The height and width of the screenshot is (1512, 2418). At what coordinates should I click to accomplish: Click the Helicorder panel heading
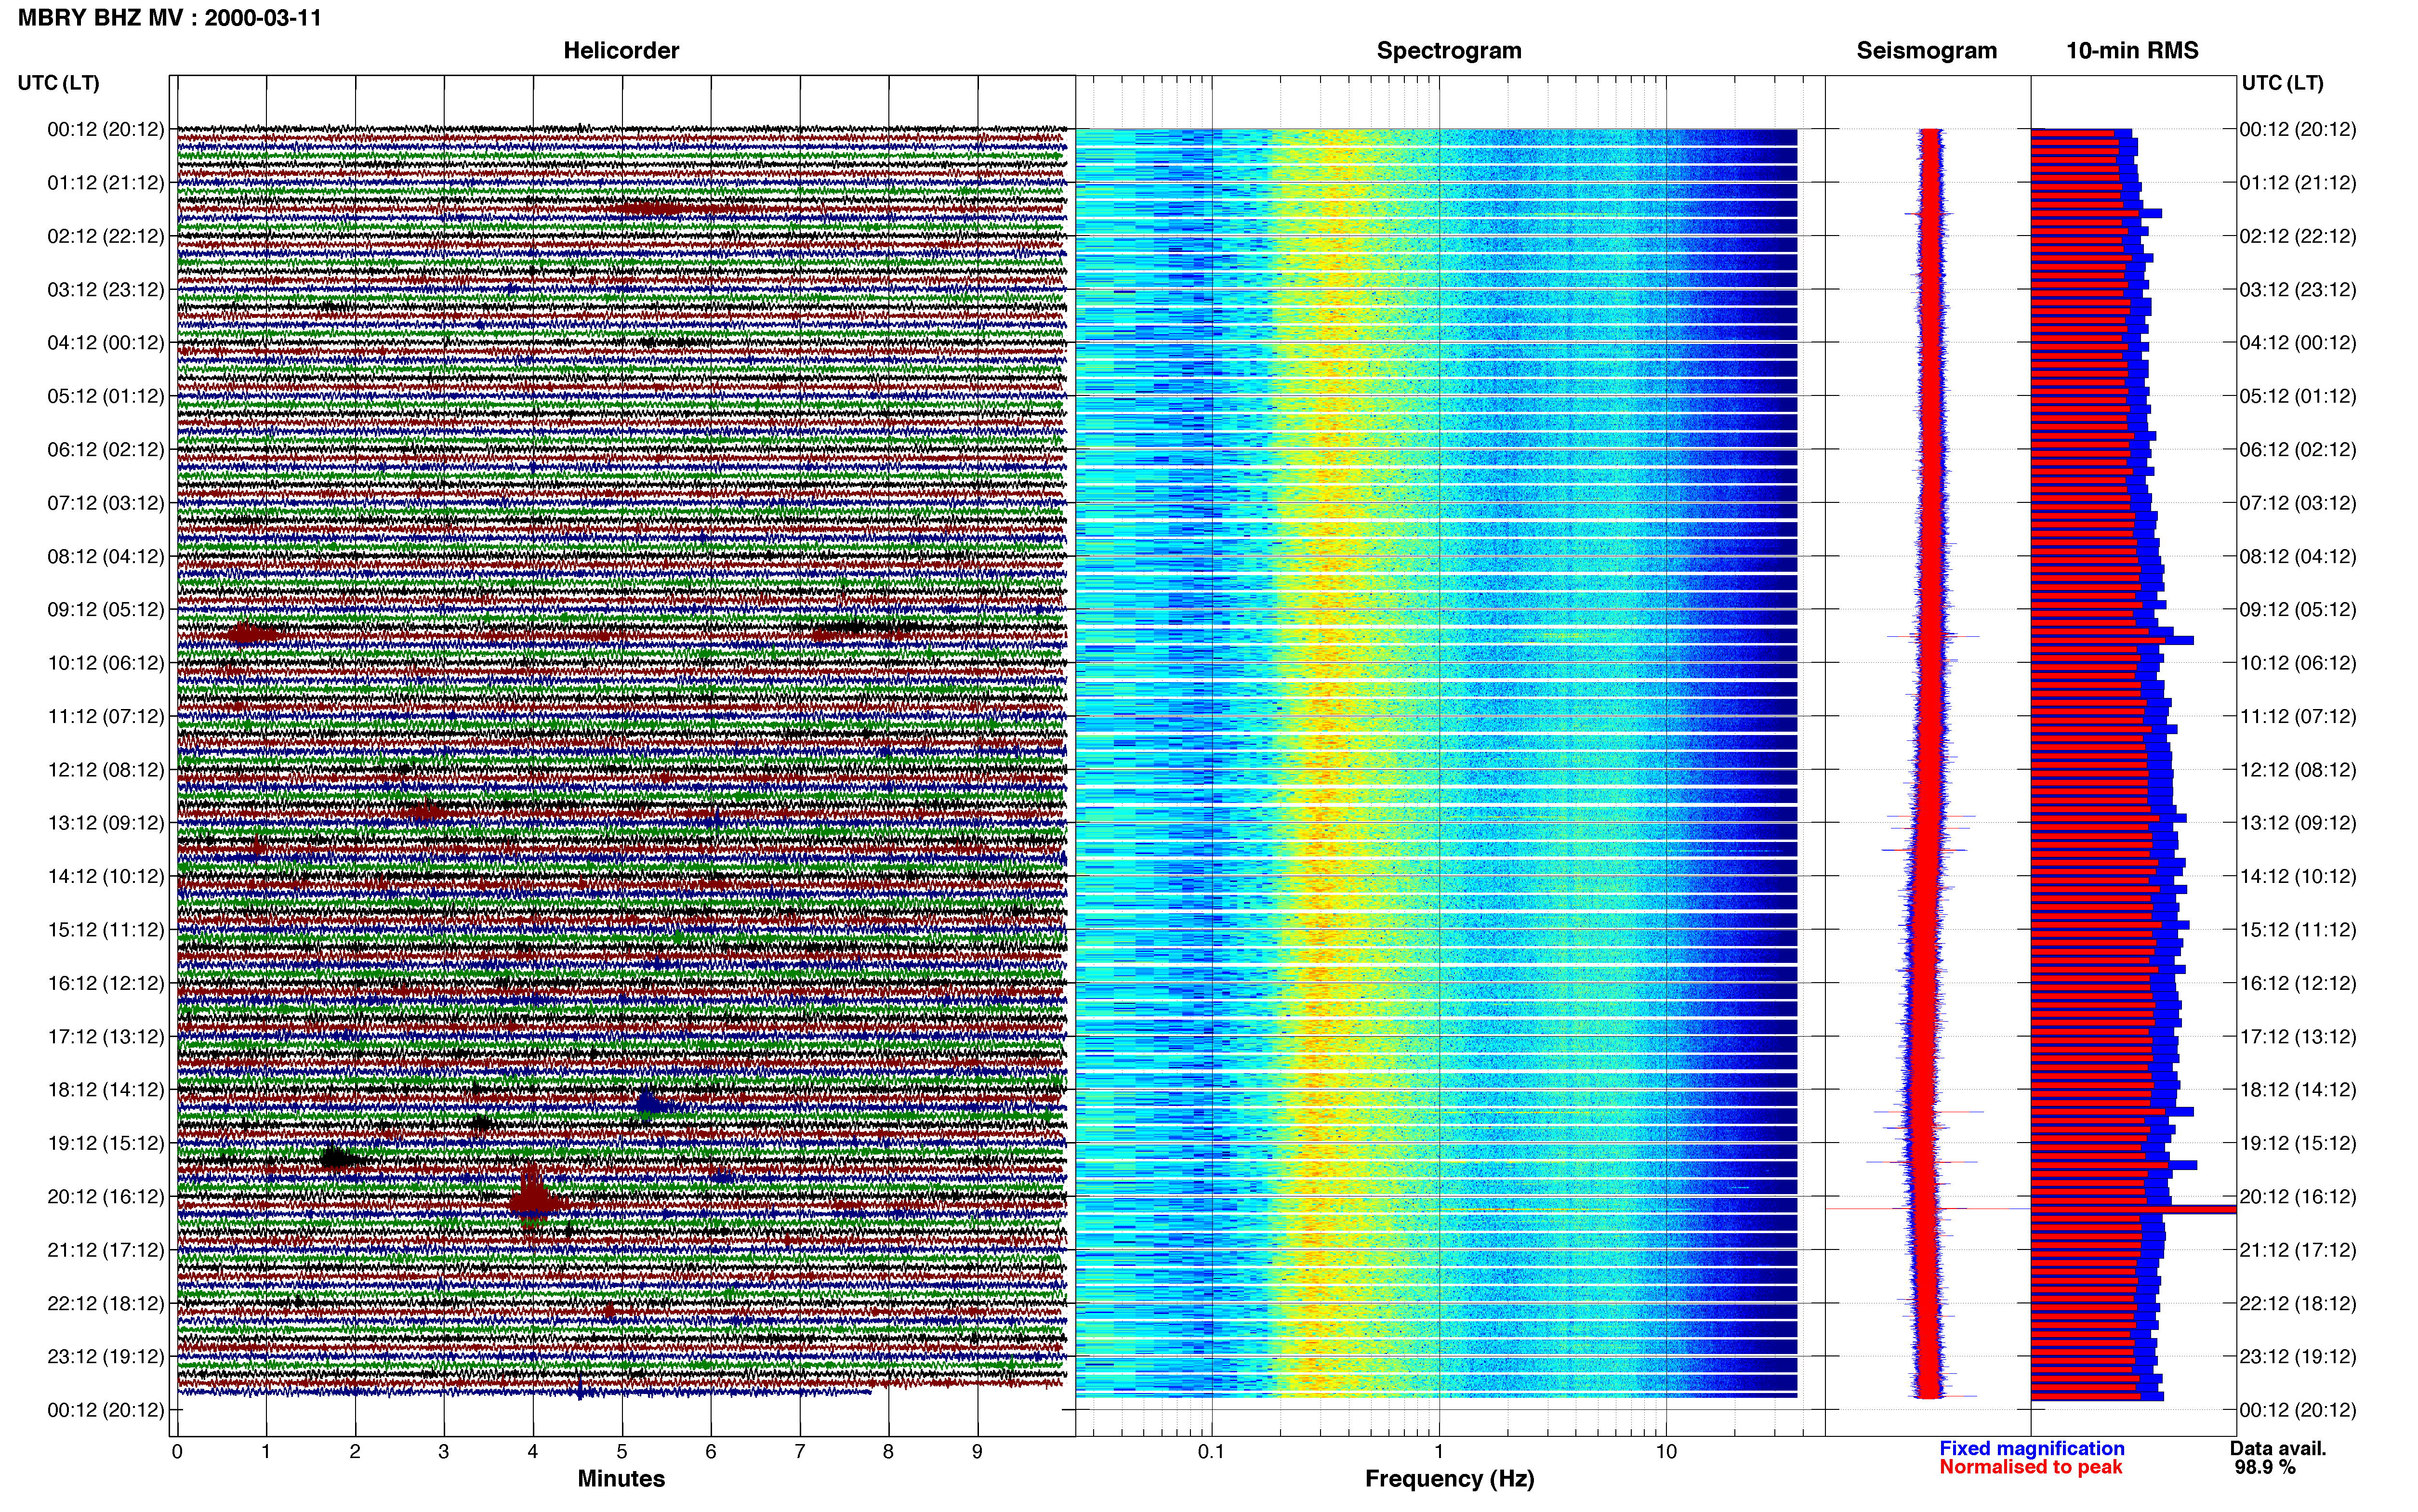621,51
